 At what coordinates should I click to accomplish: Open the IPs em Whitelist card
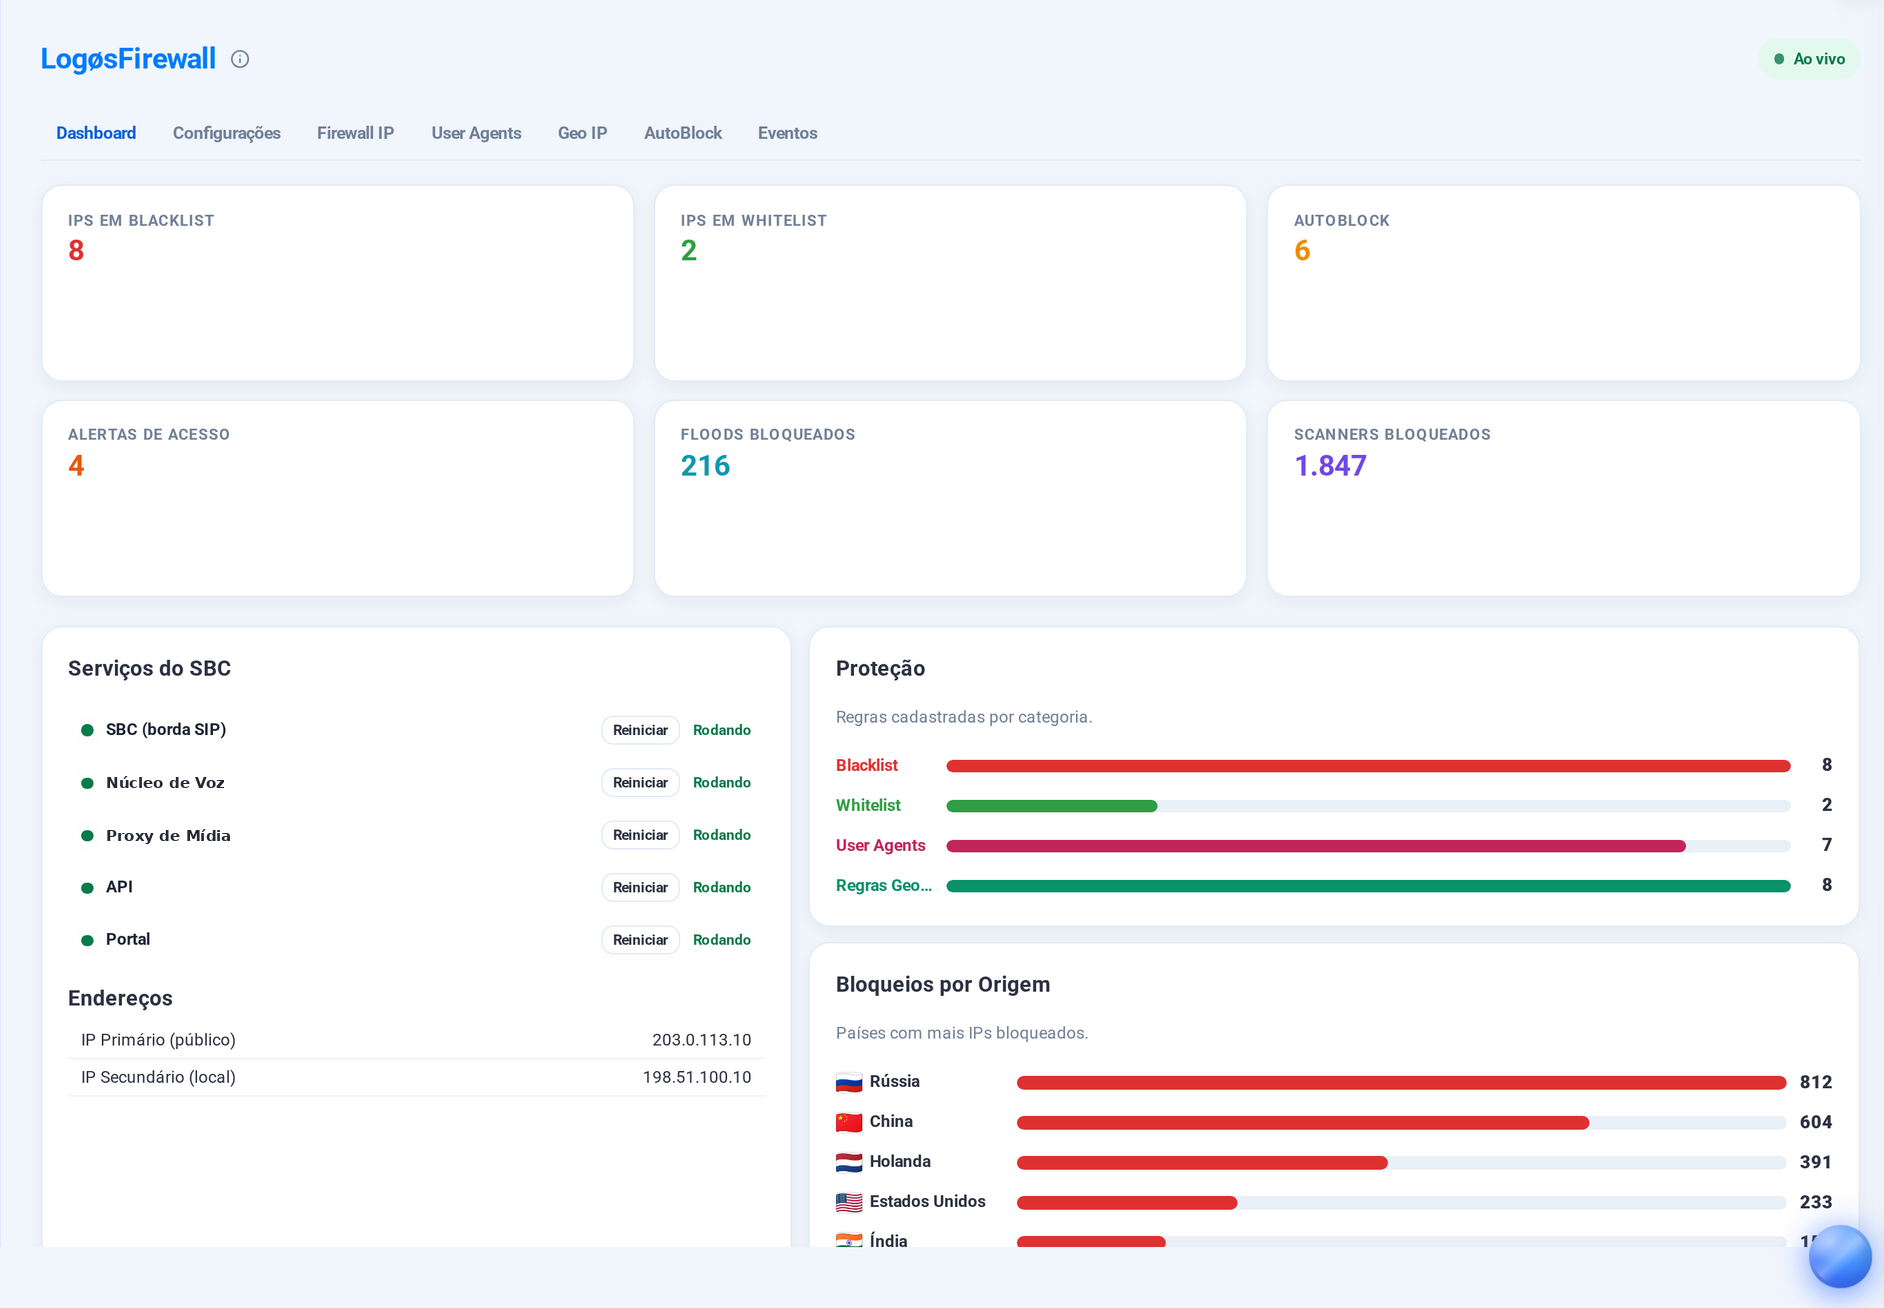point(950,283)
